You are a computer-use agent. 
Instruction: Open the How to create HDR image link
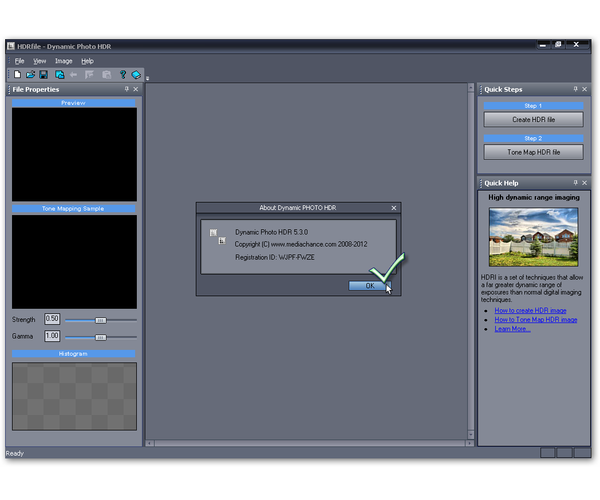pos(530,310)
